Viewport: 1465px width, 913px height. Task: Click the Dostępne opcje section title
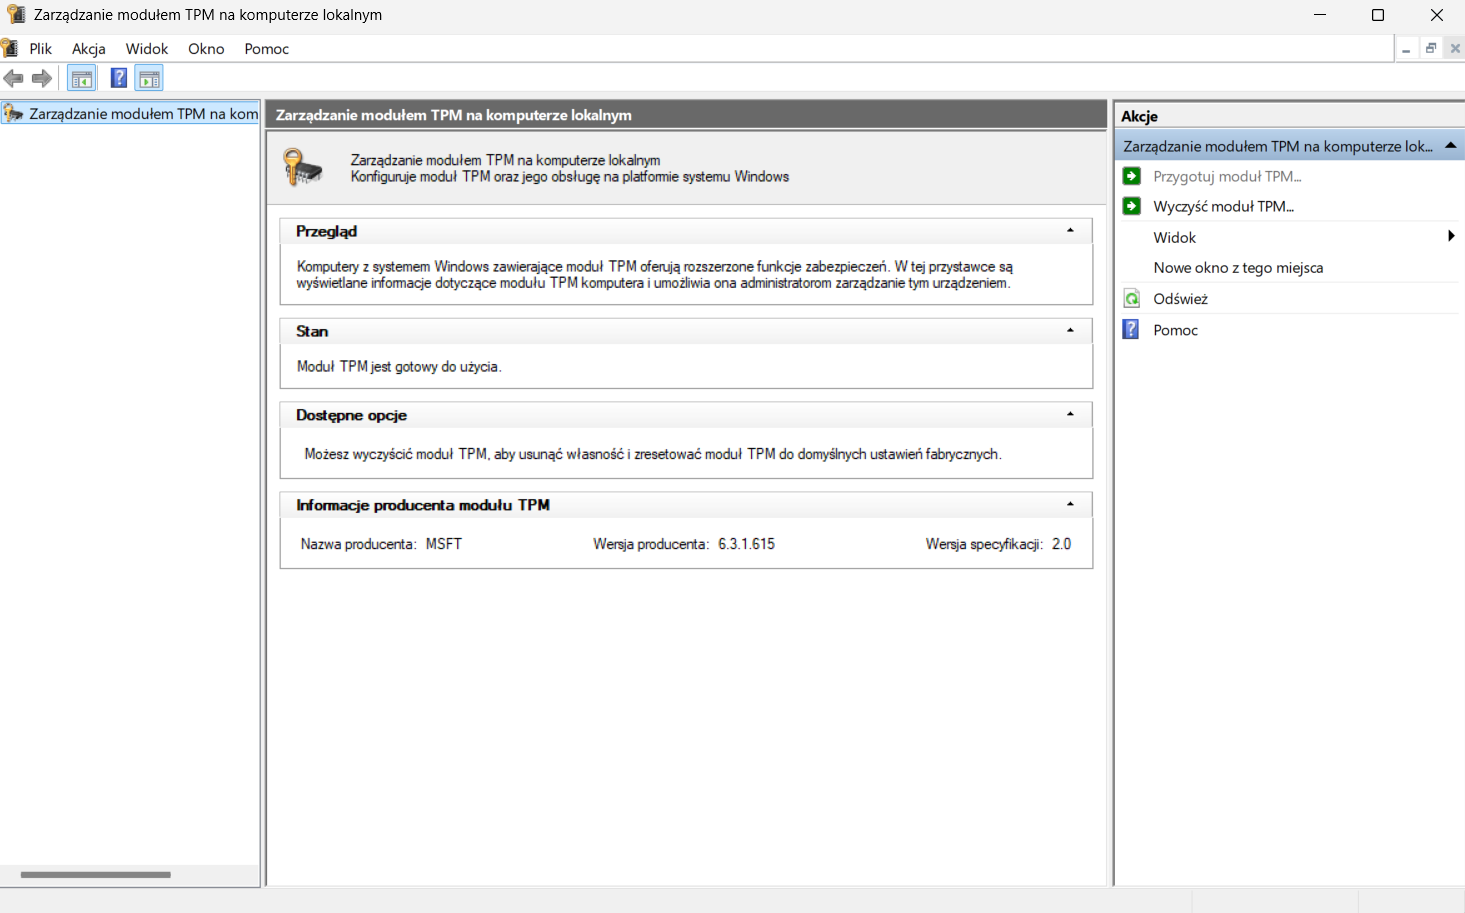coord(351,415)
